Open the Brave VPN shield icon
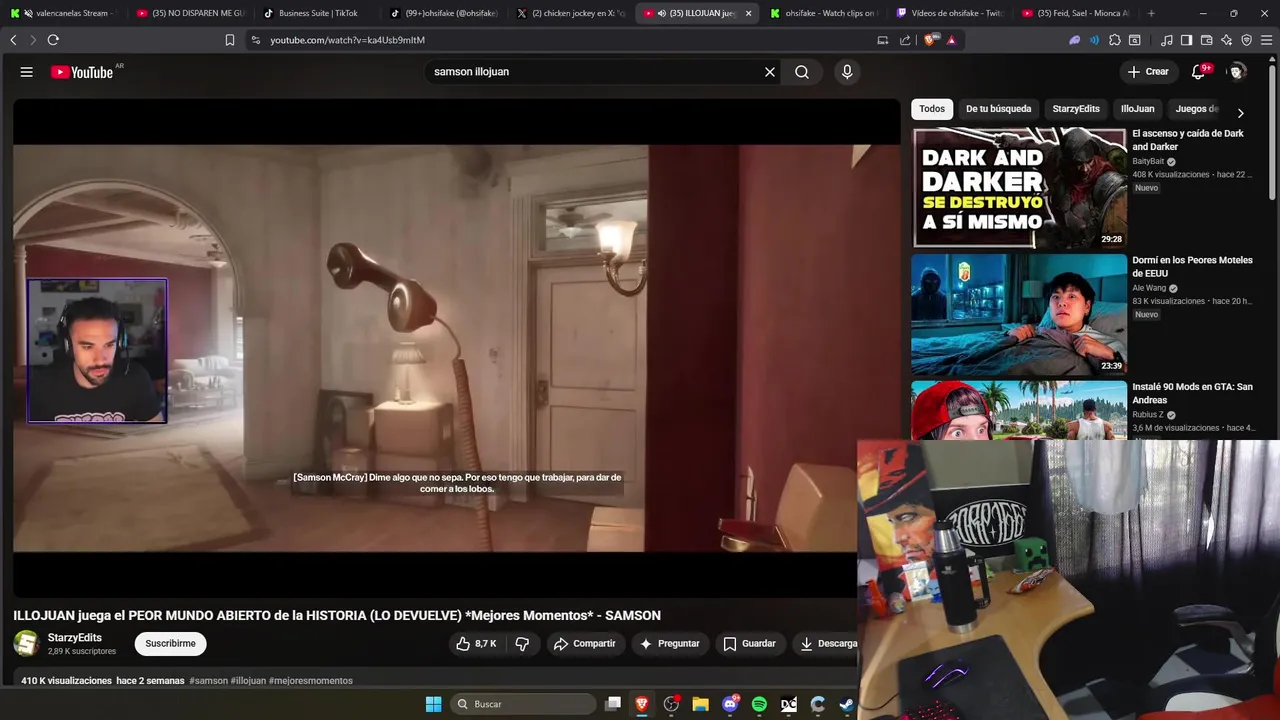 click(x=1246, y=40)
